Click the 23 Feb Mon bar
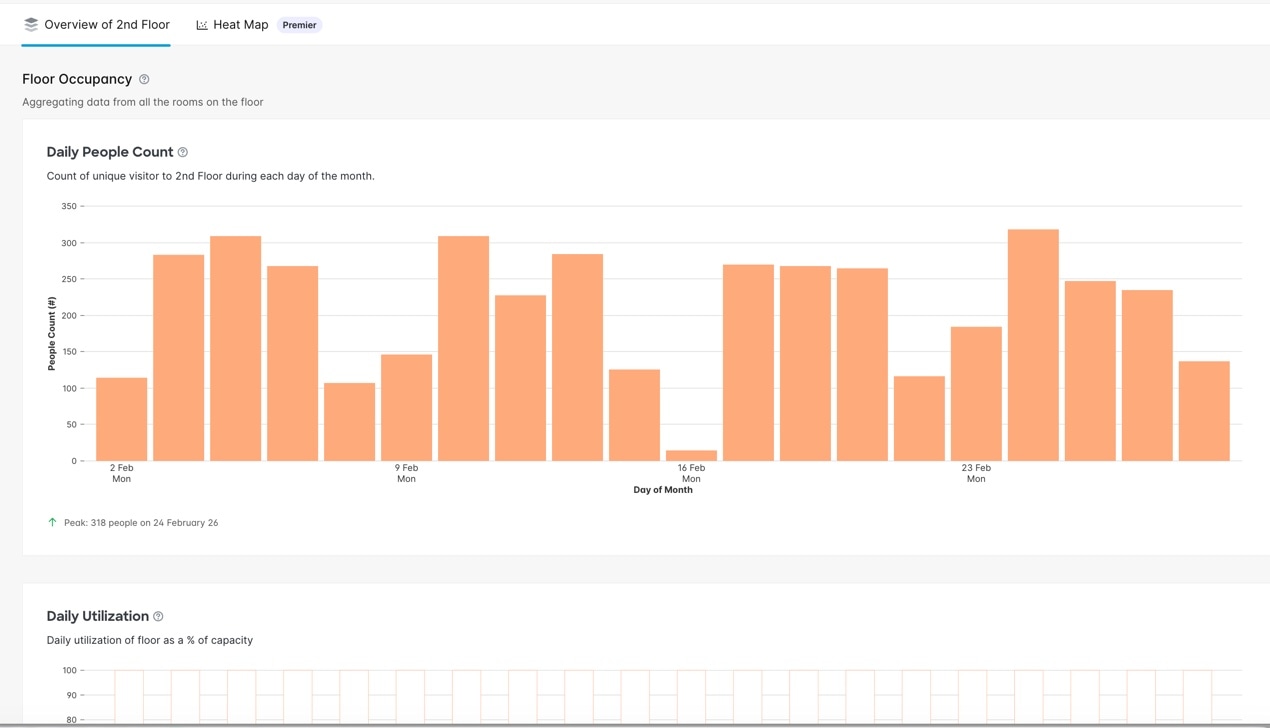1270x728 pixels. pyautogui.click(x=976, y=394)
